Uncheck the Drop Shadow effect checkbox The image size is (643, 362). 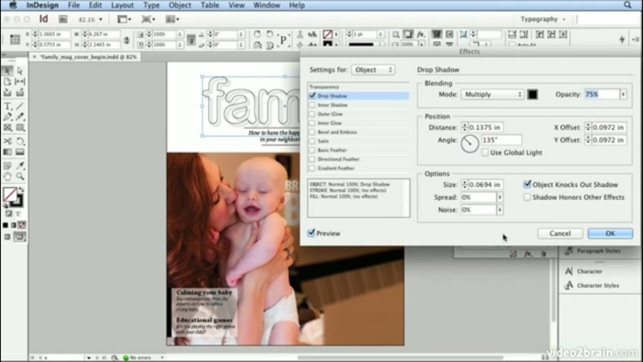click(x=312, y=96)
